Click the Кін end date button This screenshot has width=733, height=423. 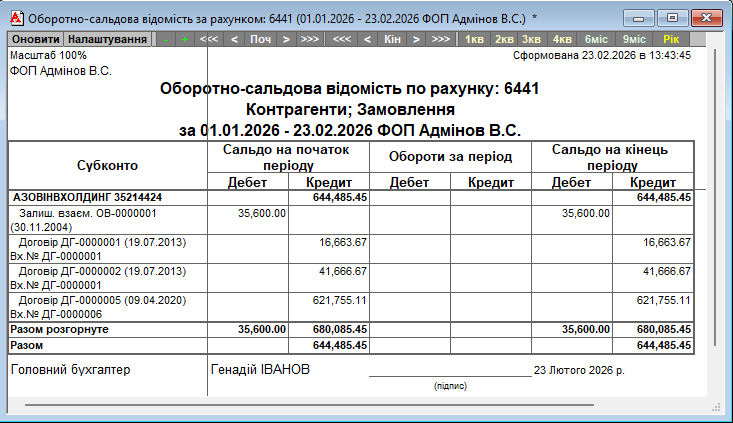click(x=391, y=39)
